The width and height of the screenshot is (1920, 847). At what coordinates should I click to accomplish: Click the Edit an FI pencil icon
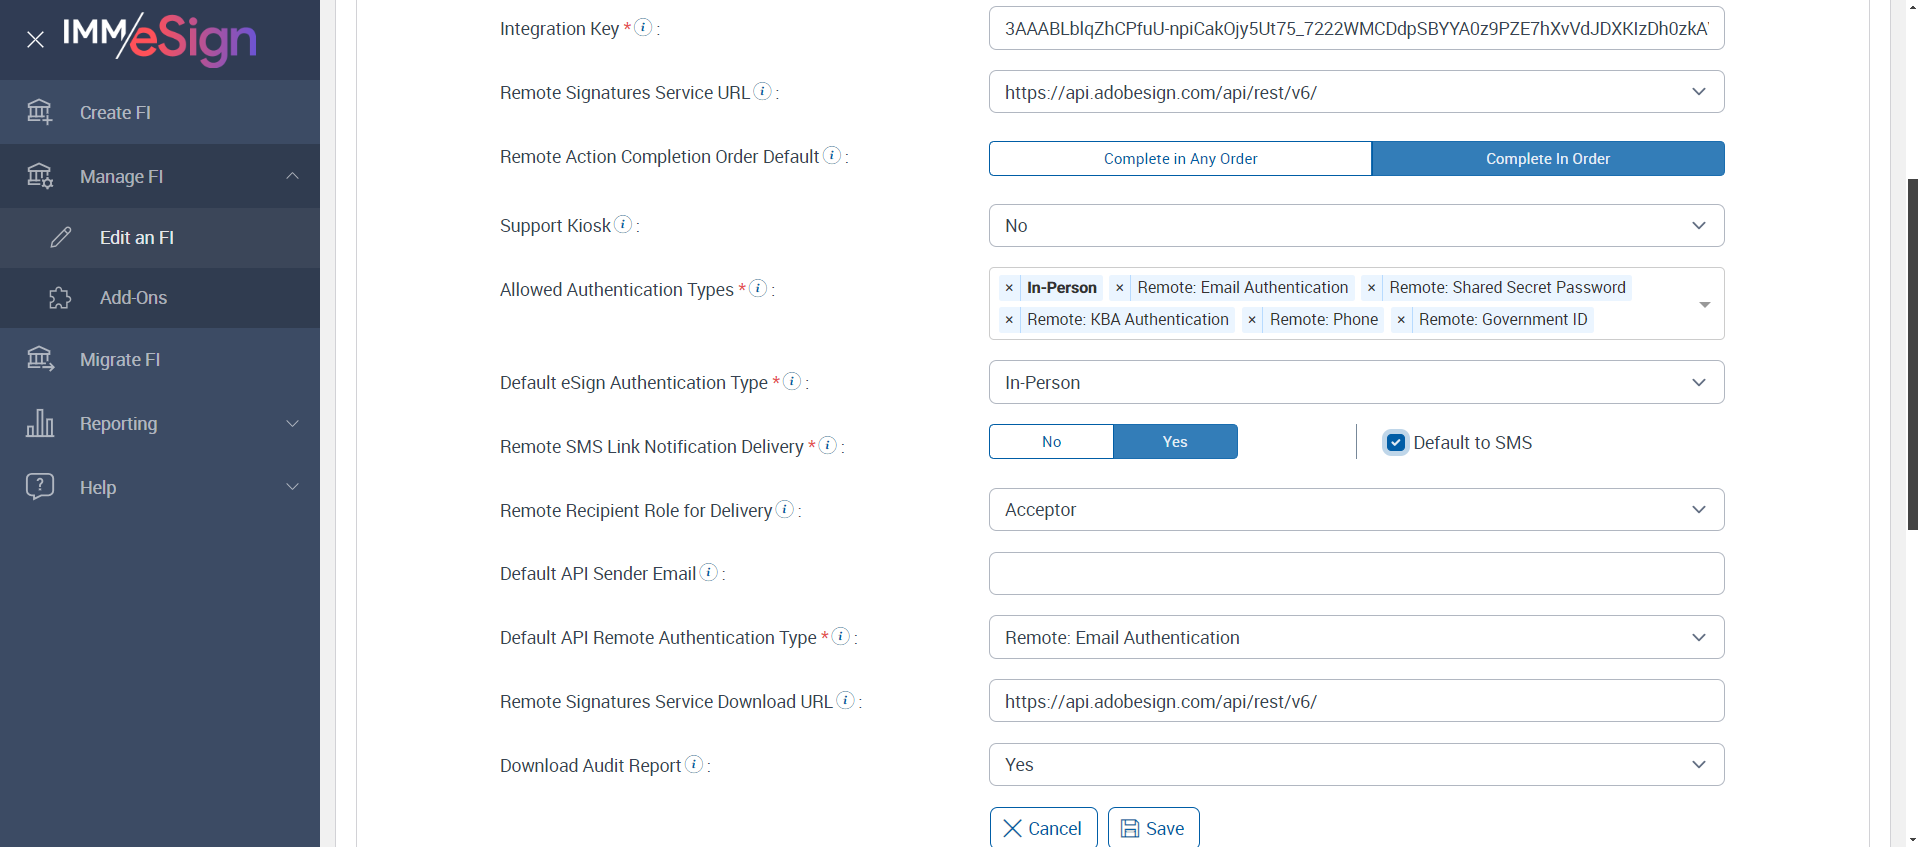pyautogui.click(x=61, y=237)
